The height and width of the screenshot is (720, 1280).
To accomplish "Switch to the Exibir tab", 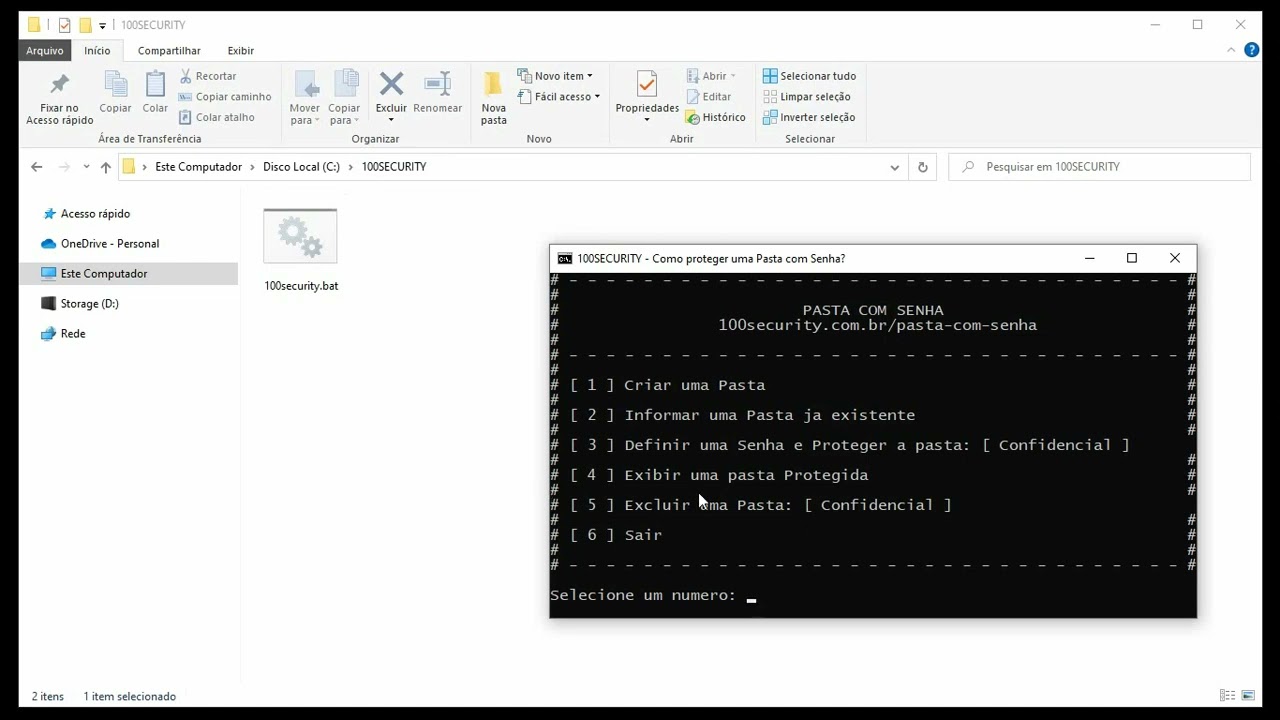I will 241,50.
